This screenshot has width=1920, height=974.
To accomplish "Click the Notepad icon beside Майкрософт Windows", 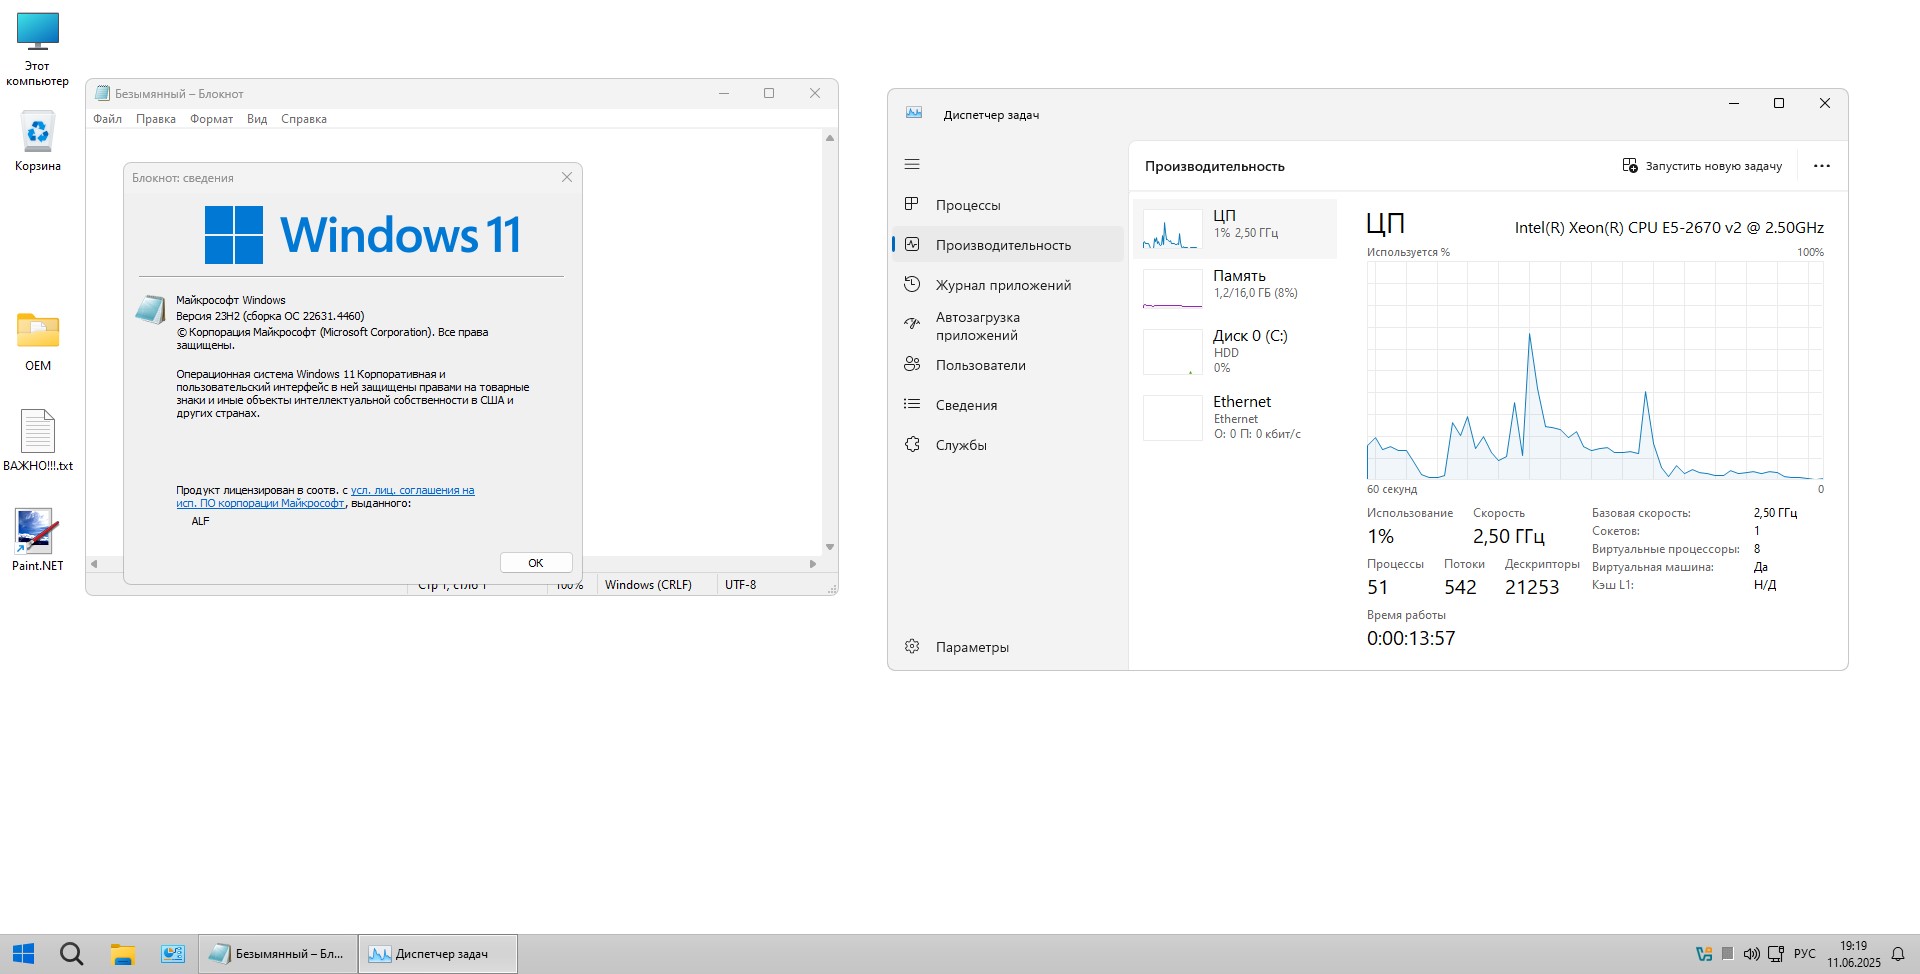I will 150,309.
